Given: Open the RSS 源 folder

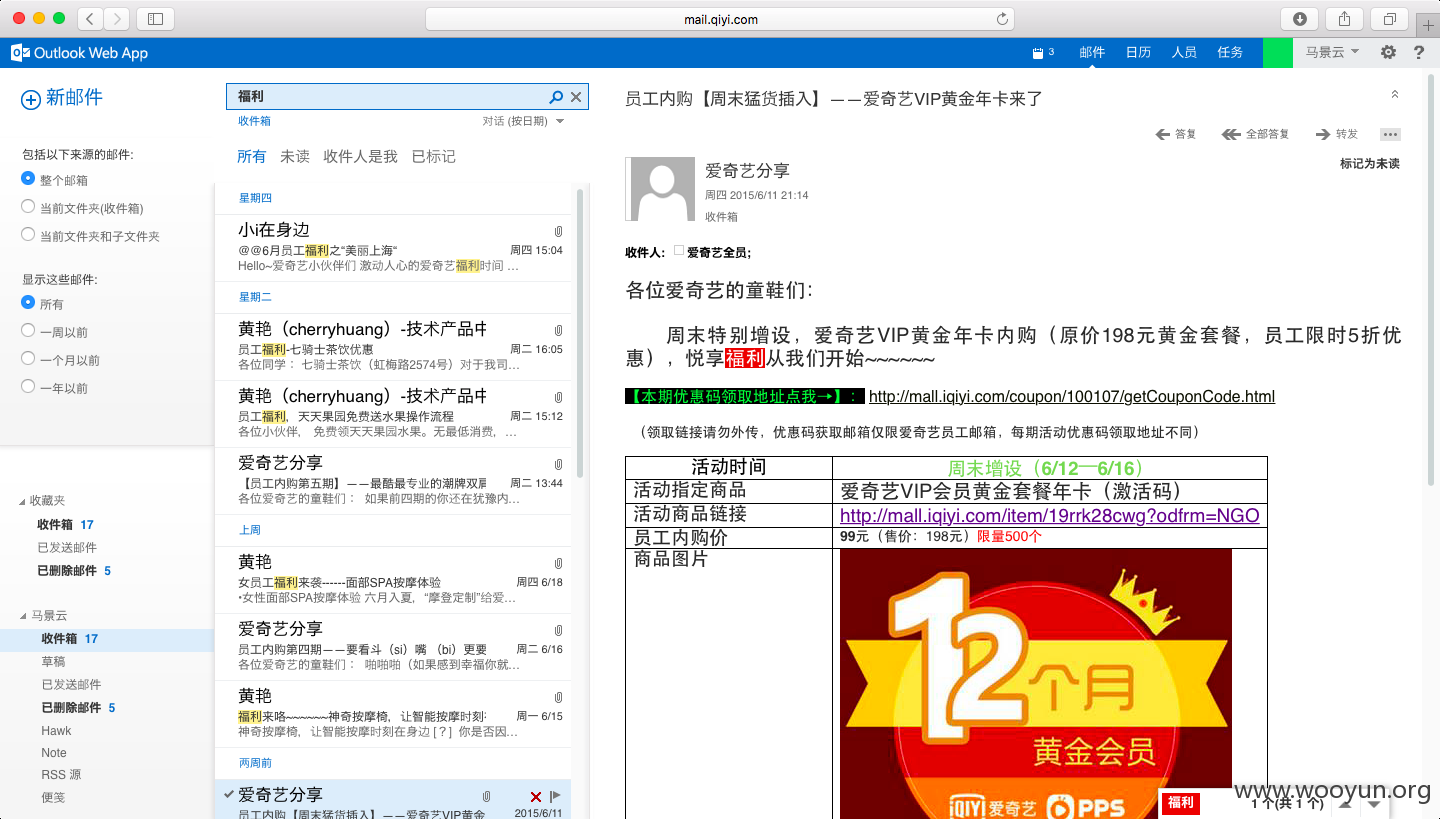Looking at the screenshot, I should click(61, 775).
